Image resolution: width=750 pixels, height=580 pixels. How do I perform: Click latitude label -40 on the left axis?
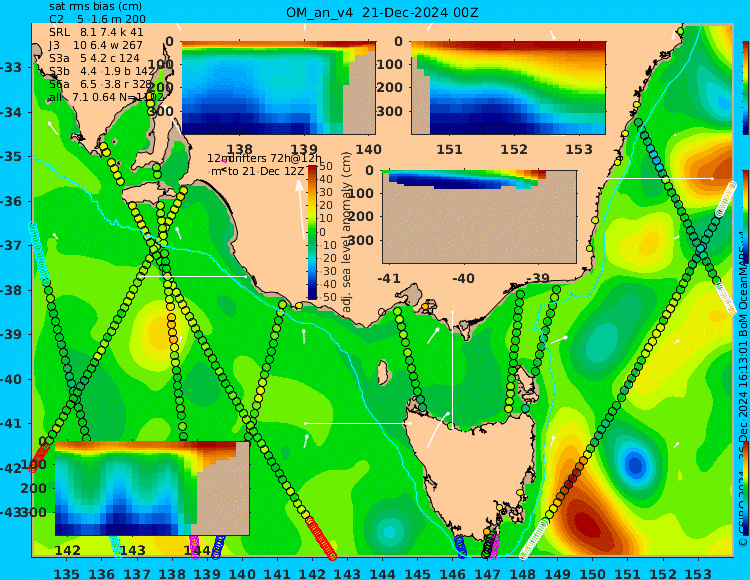click(10, 380)
